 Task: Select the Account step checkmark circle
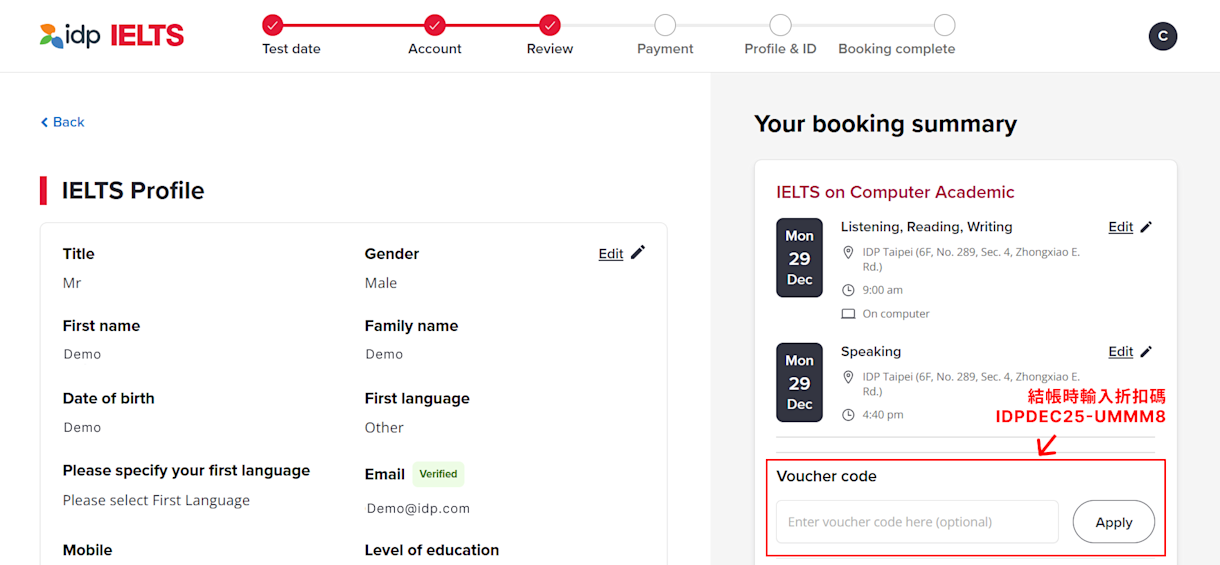pos(434,25)
